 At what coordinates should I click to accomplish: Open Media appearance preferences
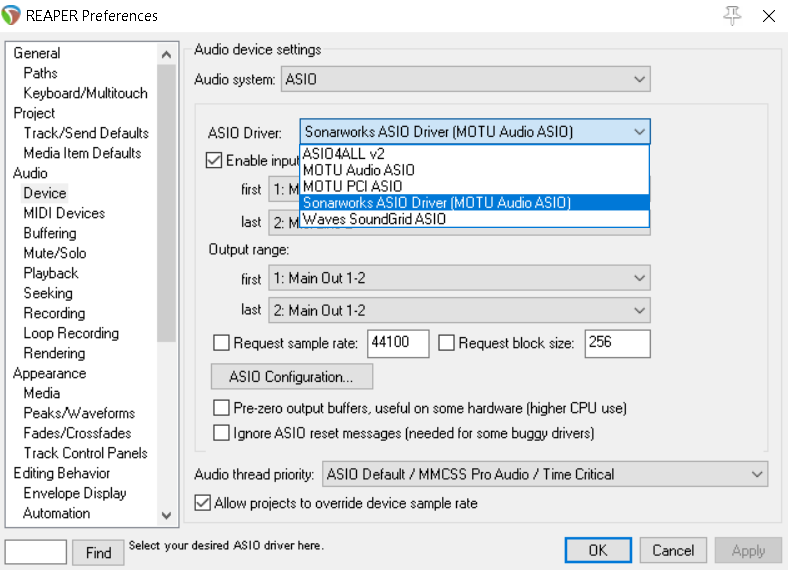[x=42, y=393]
